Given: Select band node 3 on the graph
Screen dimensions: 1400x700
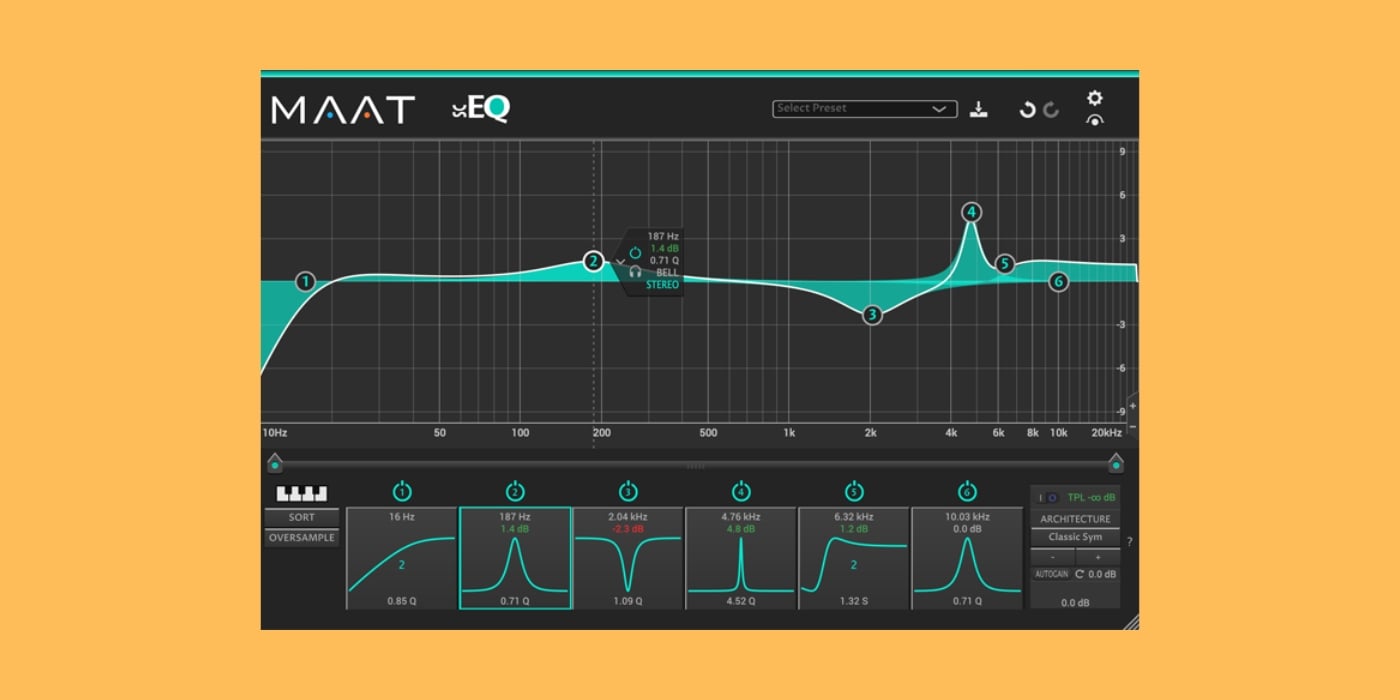Looking at the screenshot, I should 872,315.
